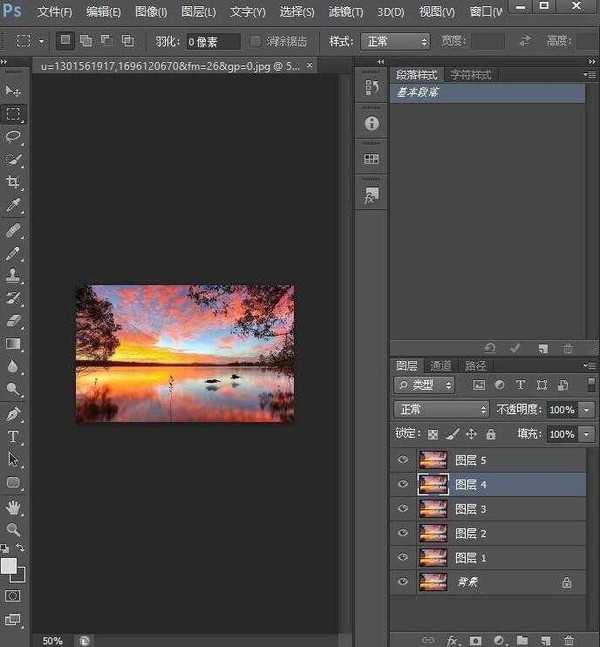Select the Lasso tool
Image resolution: width=600 pixels, height=647 pixels.
[x=14, y=136]
